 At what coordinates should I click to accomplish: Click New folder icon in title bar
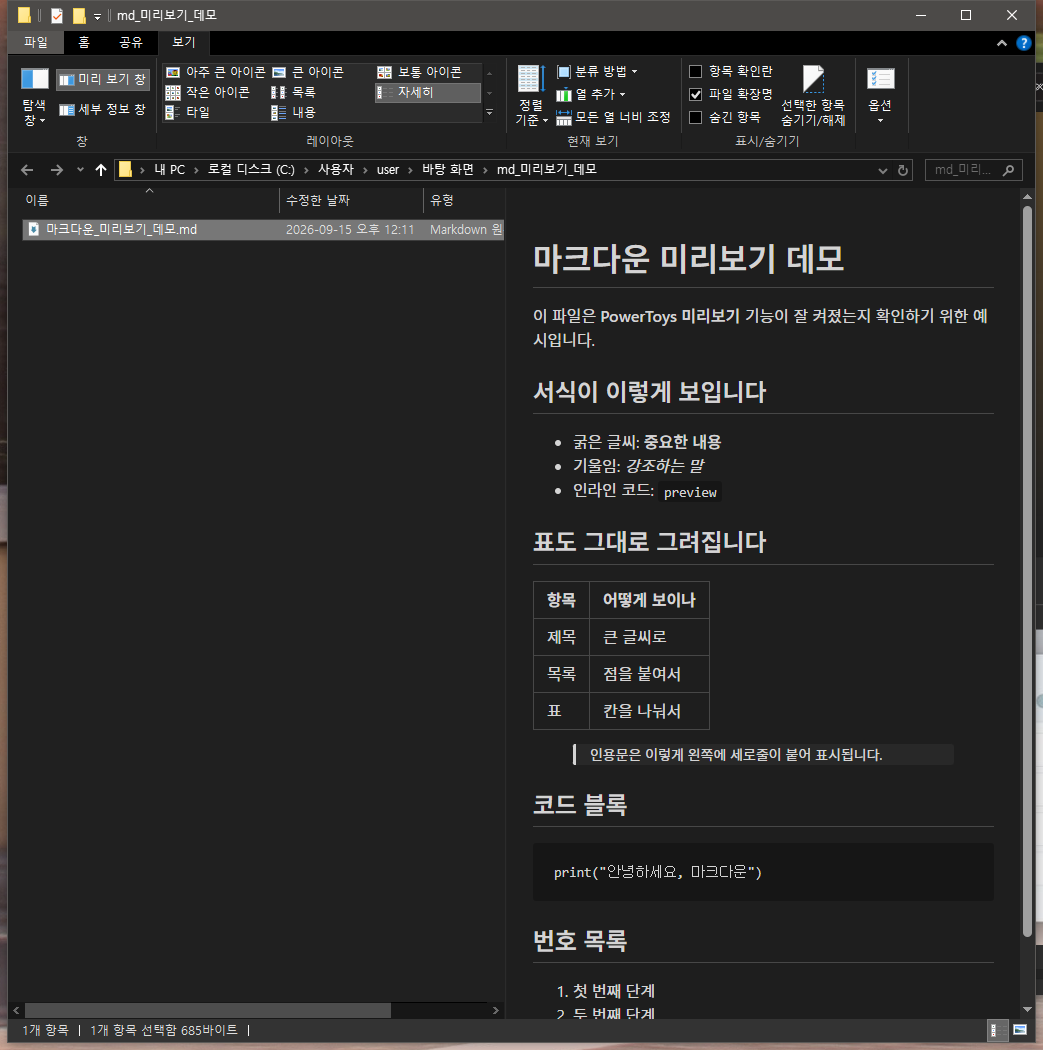pyautogui.click(x=79, y=15)
